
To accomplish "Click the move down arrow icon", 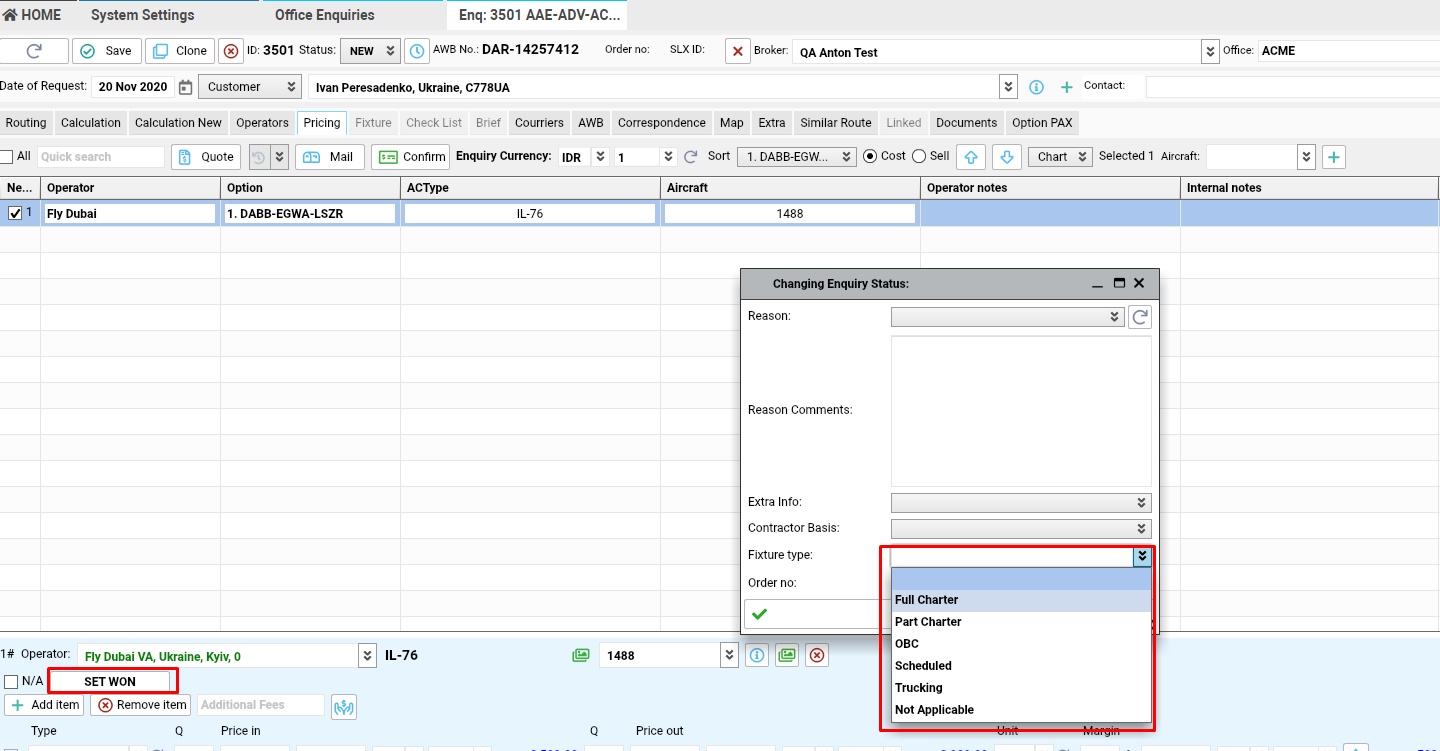I will [x=1008, y=157].
